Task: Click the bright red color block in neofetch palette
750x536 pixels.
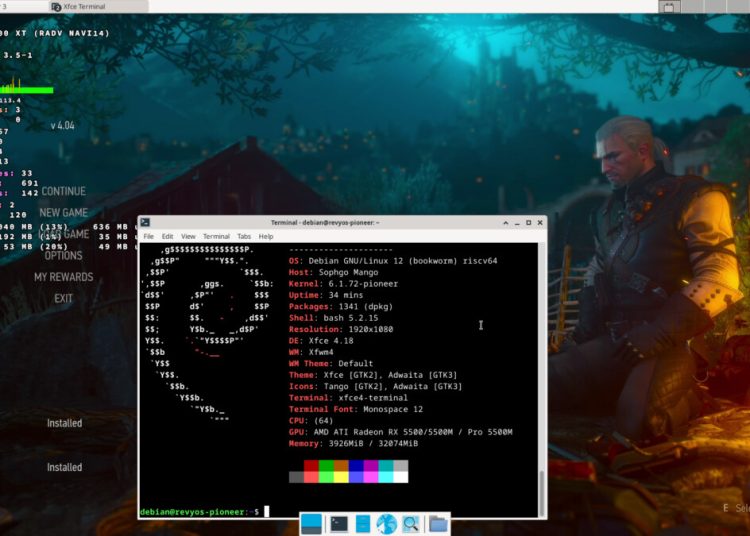Action: pyautogui.click(x=311, y=477)
